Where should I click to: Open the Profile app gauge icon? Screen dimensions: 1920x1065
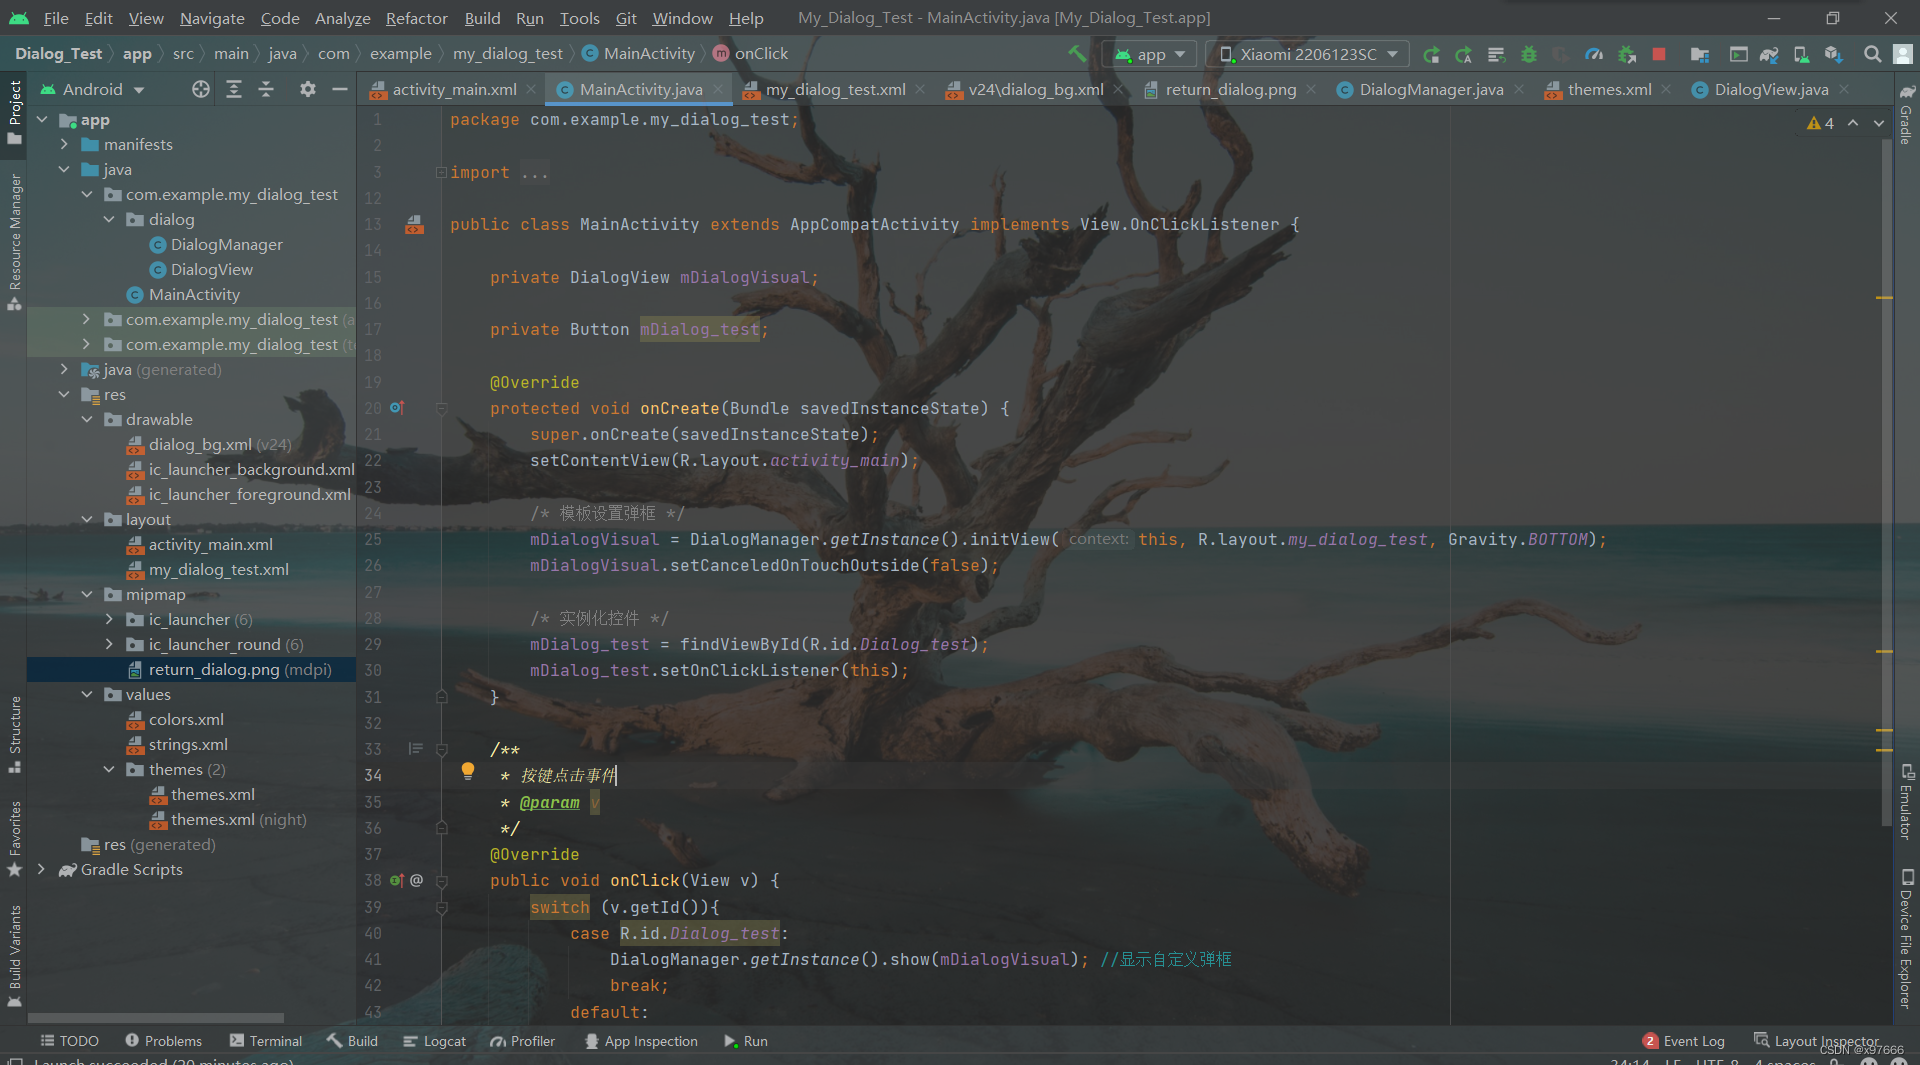tap(1594, 54)
